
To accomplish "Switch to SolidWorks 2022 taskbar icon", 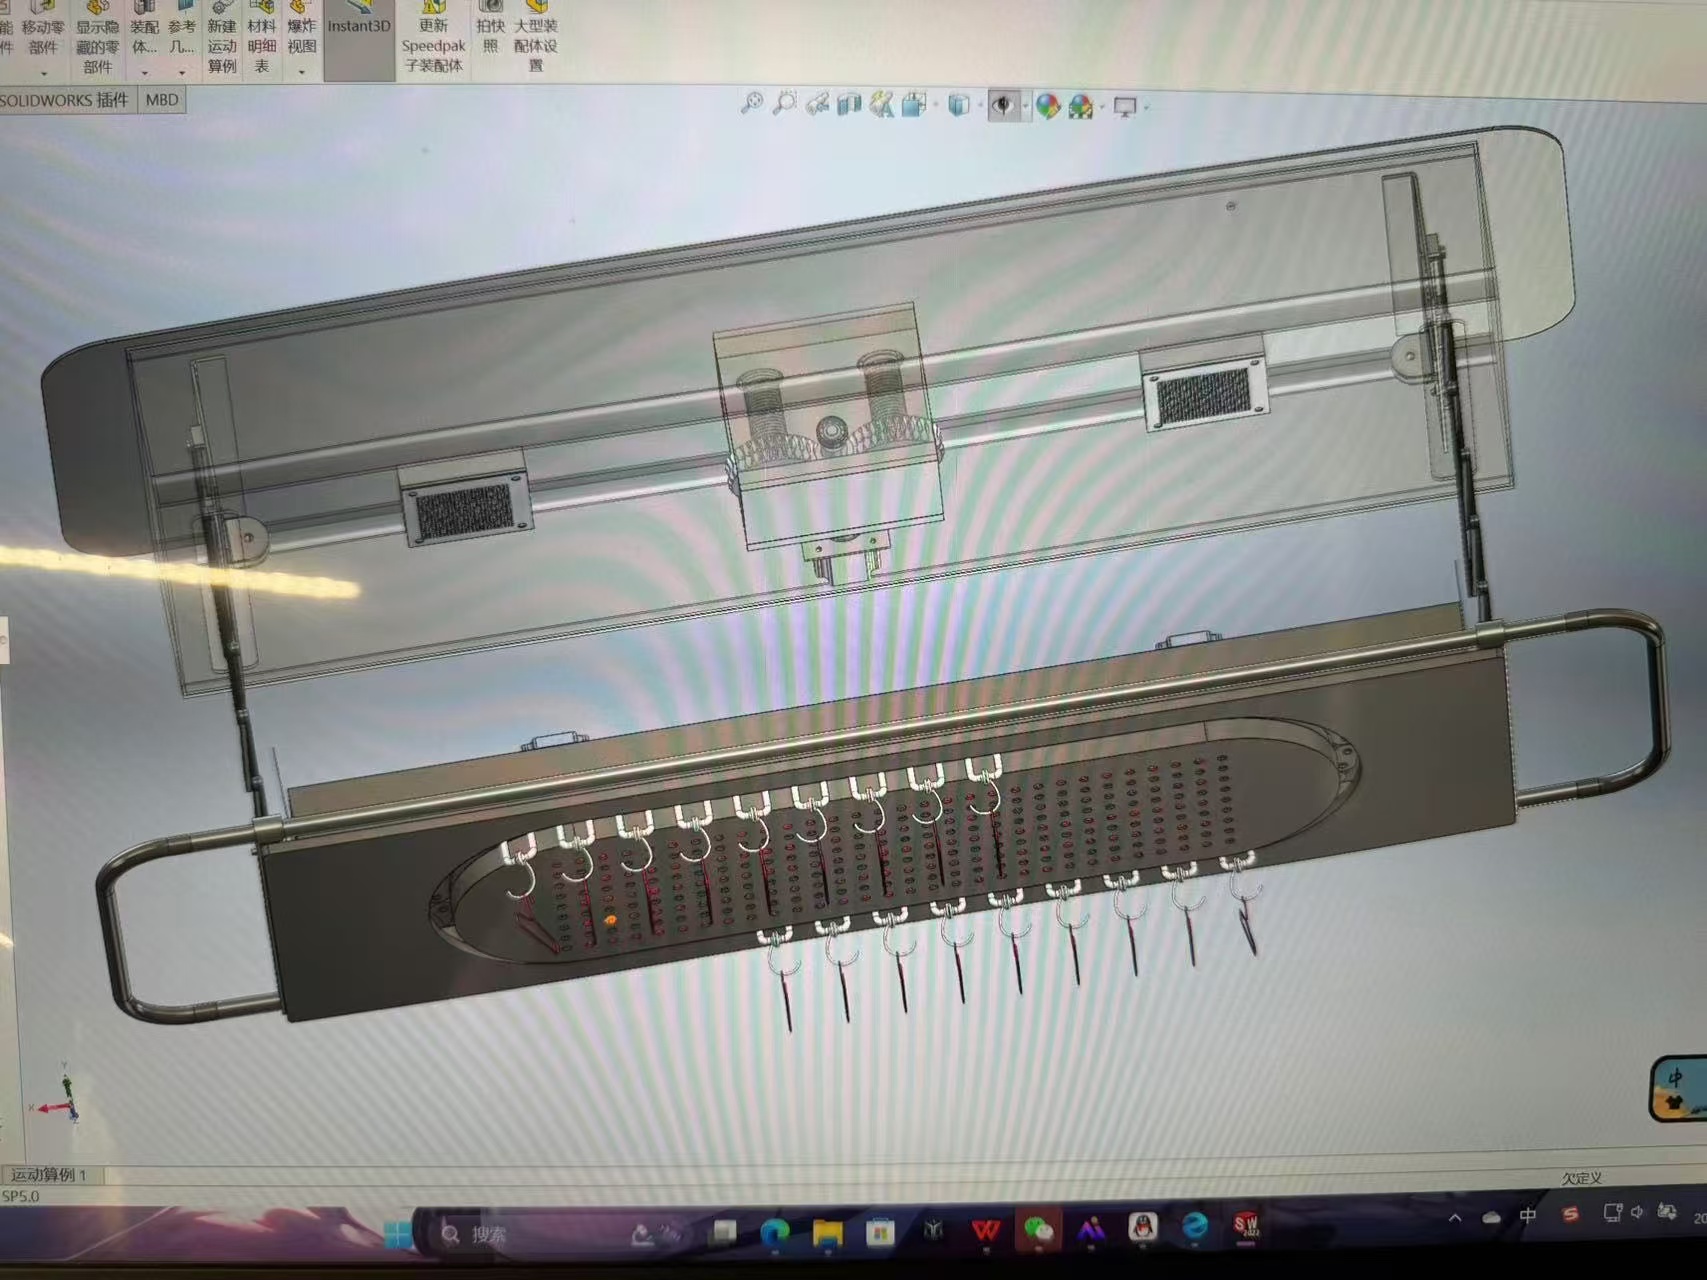I will click(1246, 1225).
